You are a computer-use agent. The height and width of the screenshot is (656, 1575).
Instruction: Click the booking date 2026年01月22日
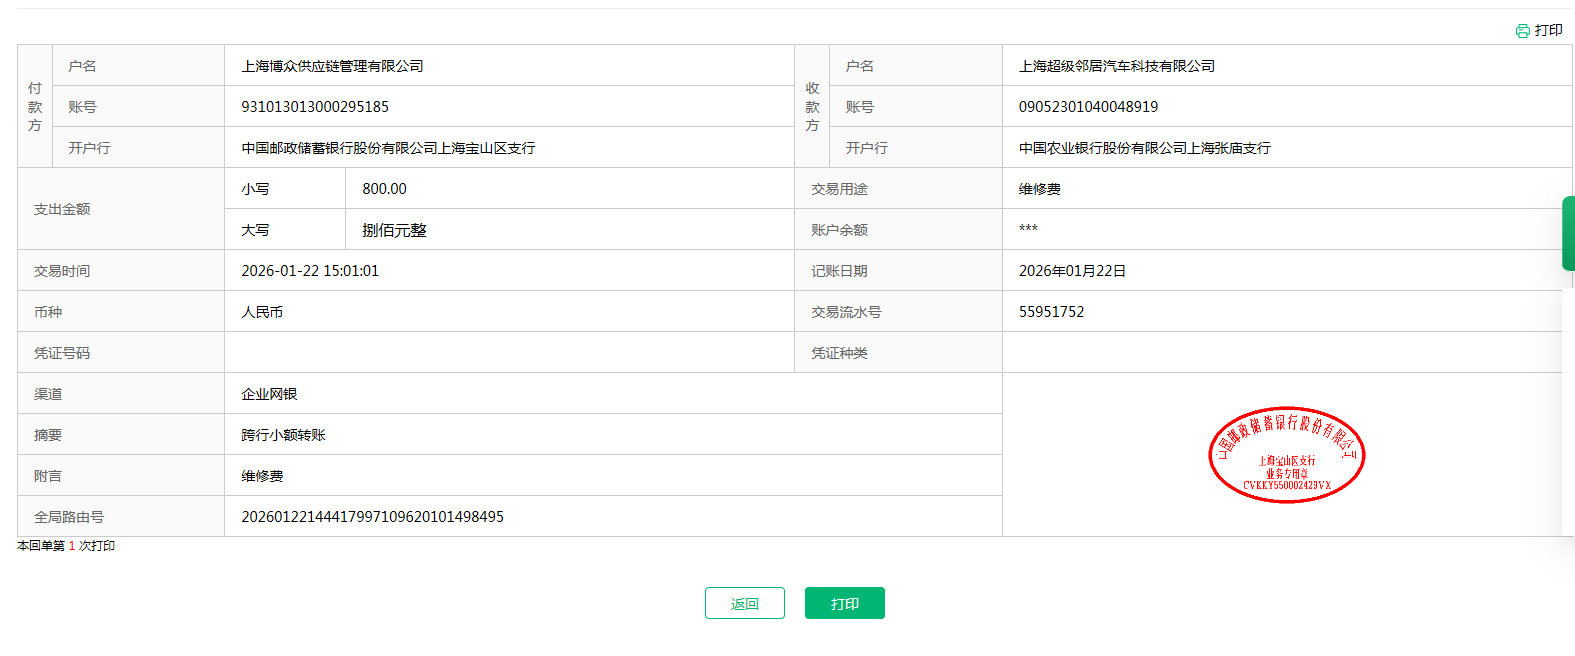[1072, 271]
